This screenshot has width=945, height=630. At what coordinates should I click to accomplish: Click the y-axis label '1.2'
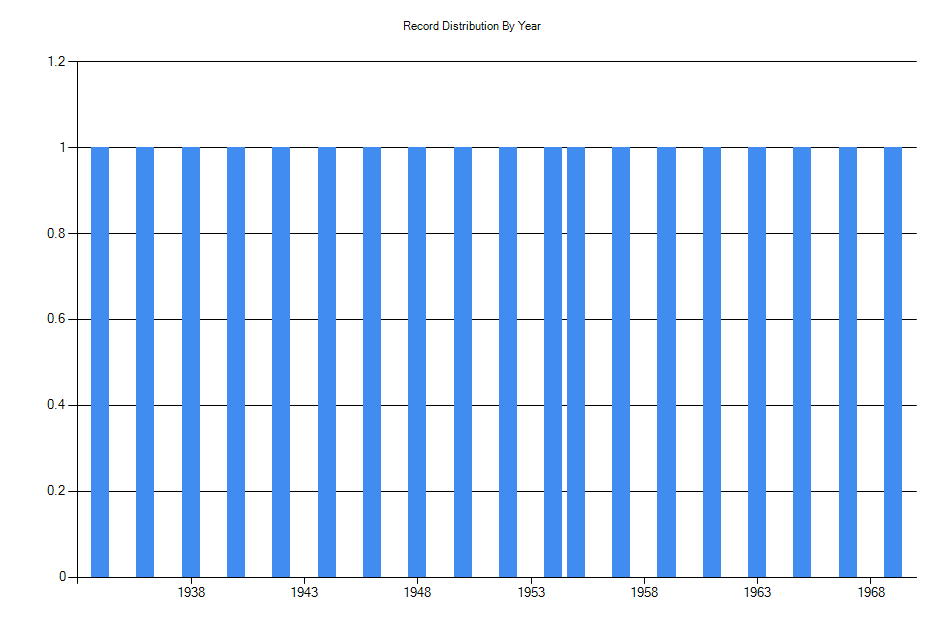pos(56,60)
